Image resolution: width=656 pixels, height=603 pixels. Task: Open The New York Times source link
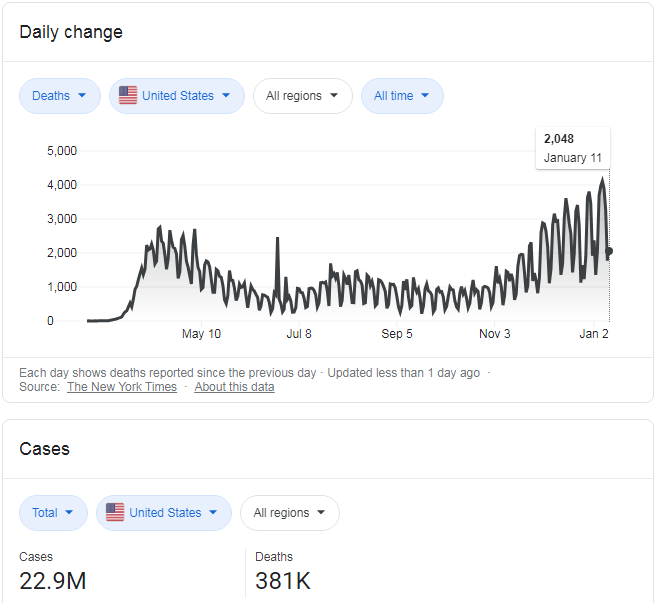pos(122,387)
